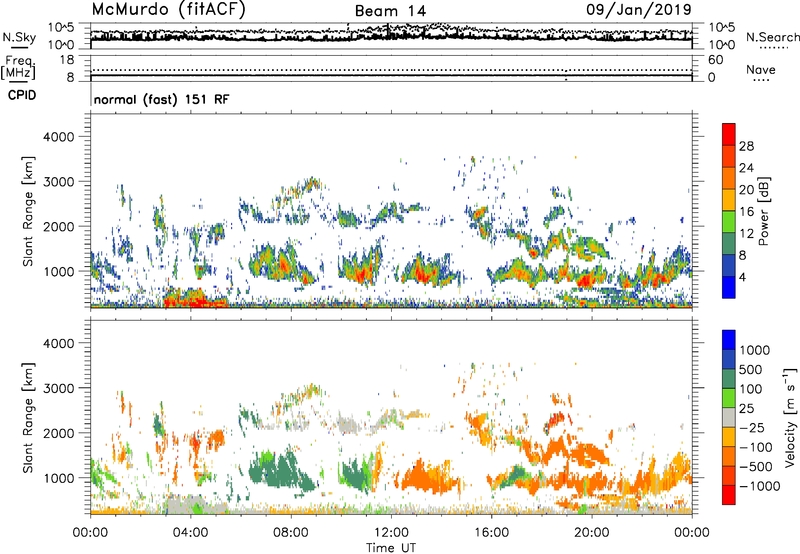Click the '100' label on the velocity color bar
800x554 pixels.
click(x=751, y=389)
